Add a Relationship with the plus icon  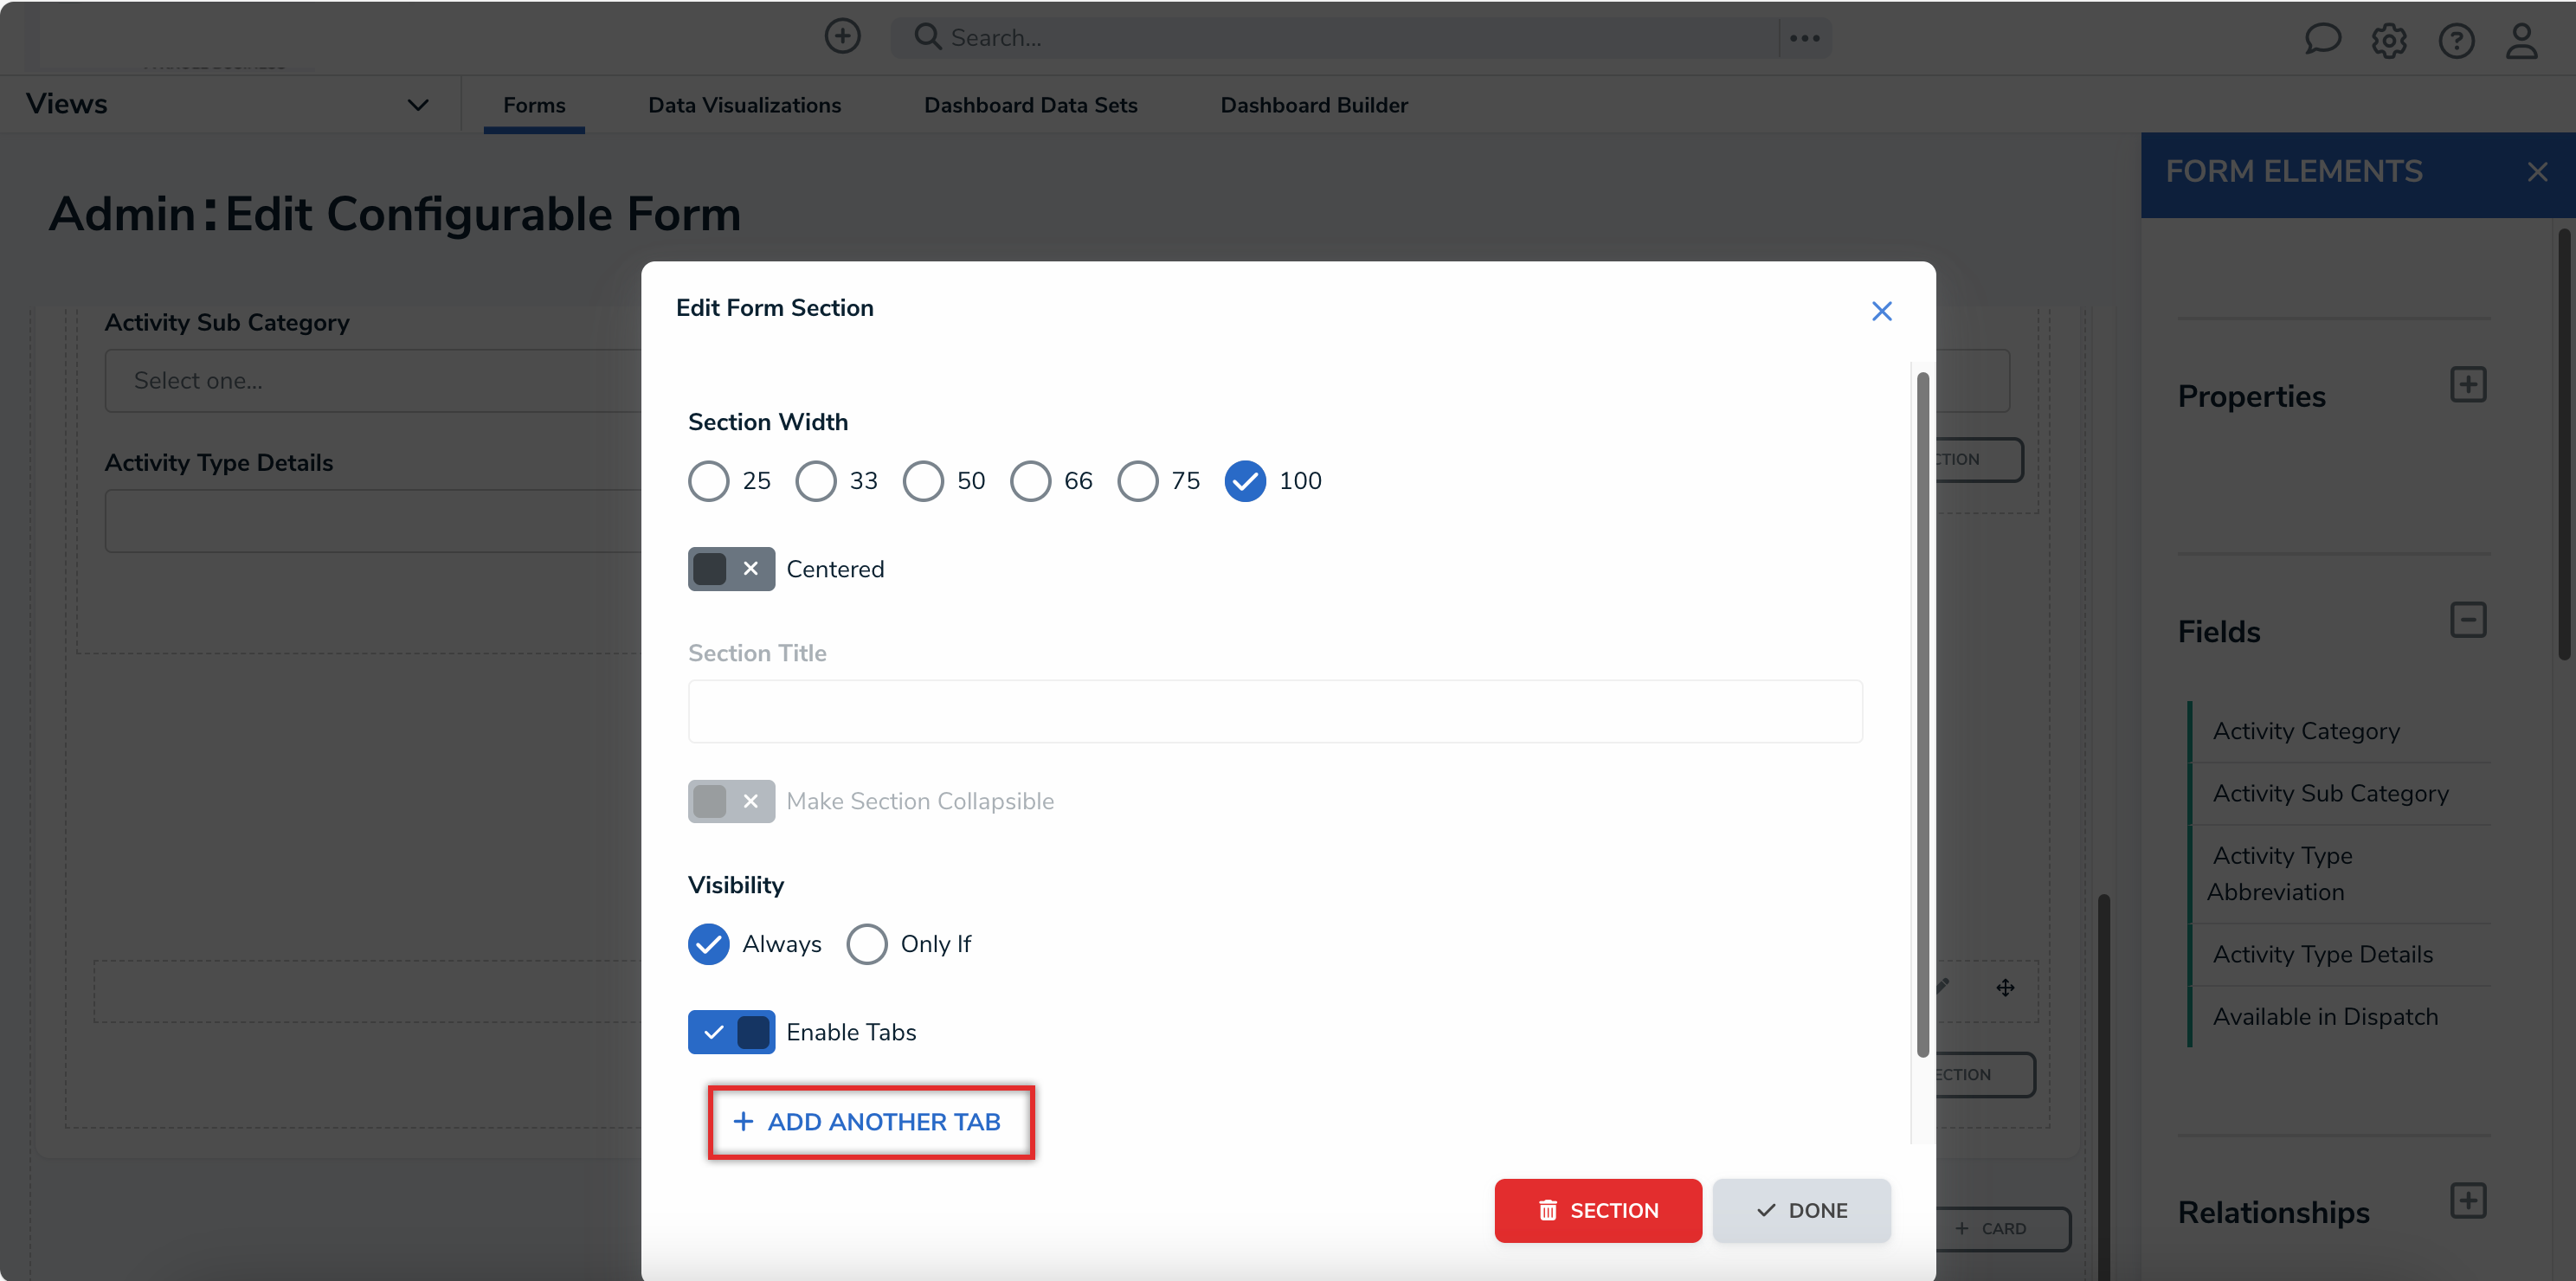coord(2469,1200)
